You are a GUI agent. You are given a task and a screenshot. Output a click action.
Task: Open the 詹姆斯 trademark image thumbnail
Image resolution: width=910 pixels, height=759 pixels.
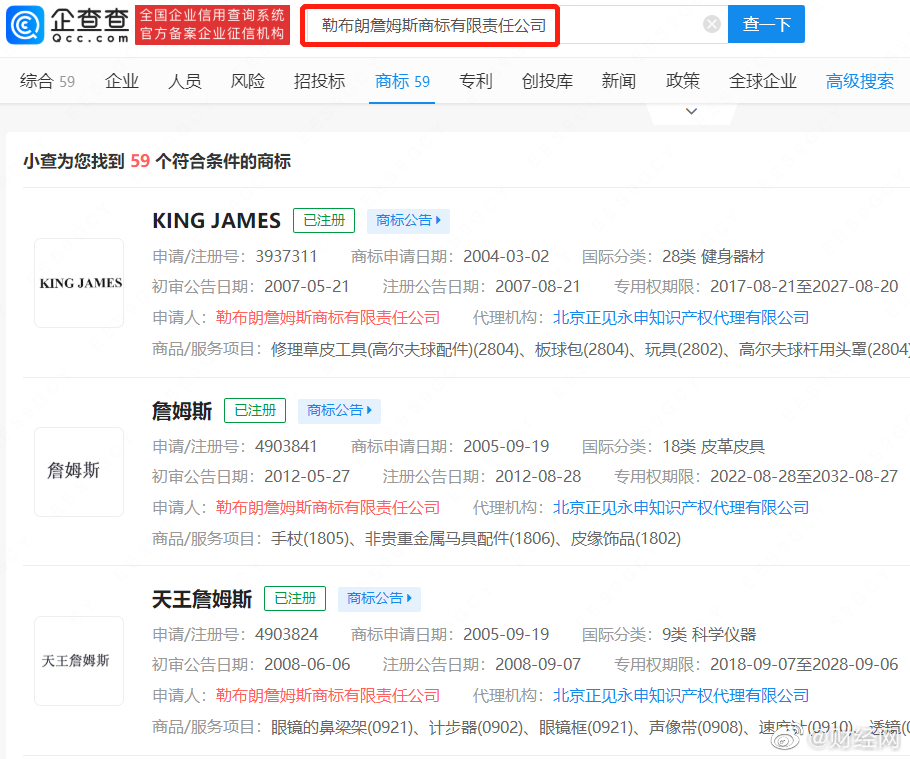[x=79, y=471]
